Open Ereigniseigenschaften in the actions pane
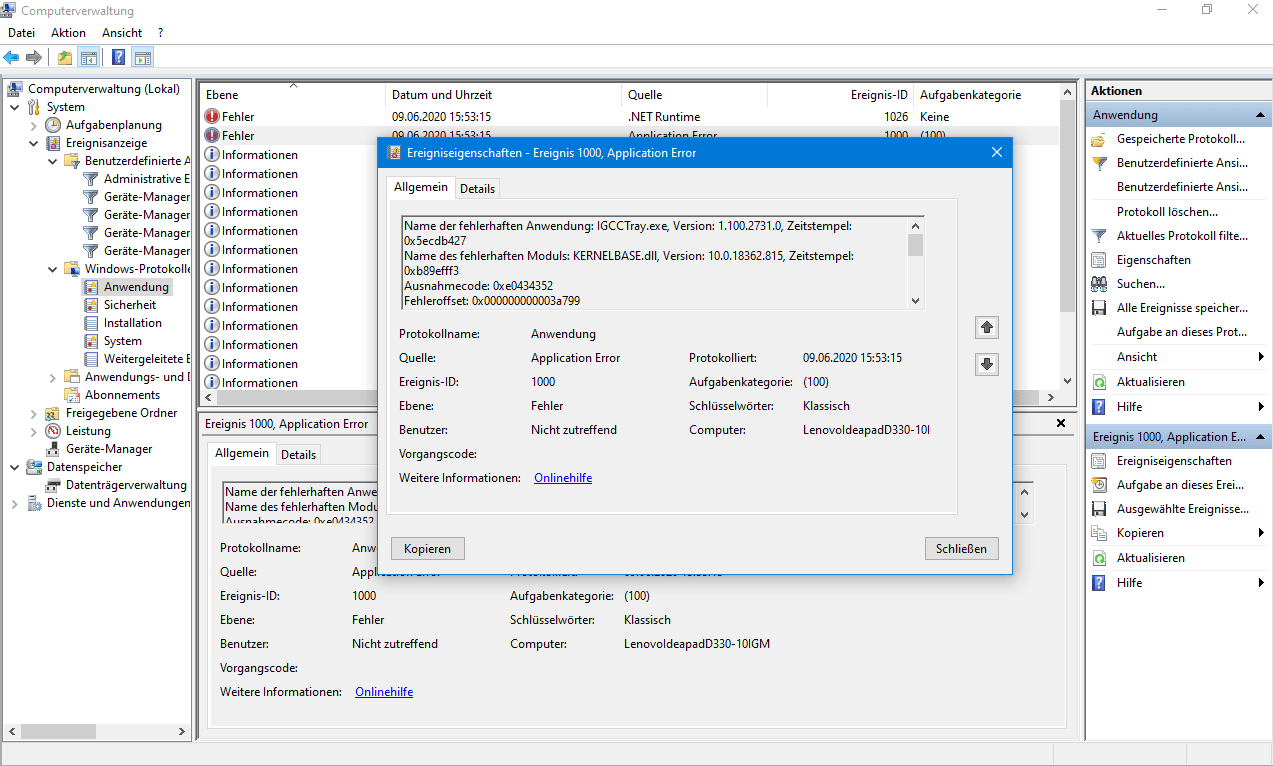 [x=1174, y=461]
